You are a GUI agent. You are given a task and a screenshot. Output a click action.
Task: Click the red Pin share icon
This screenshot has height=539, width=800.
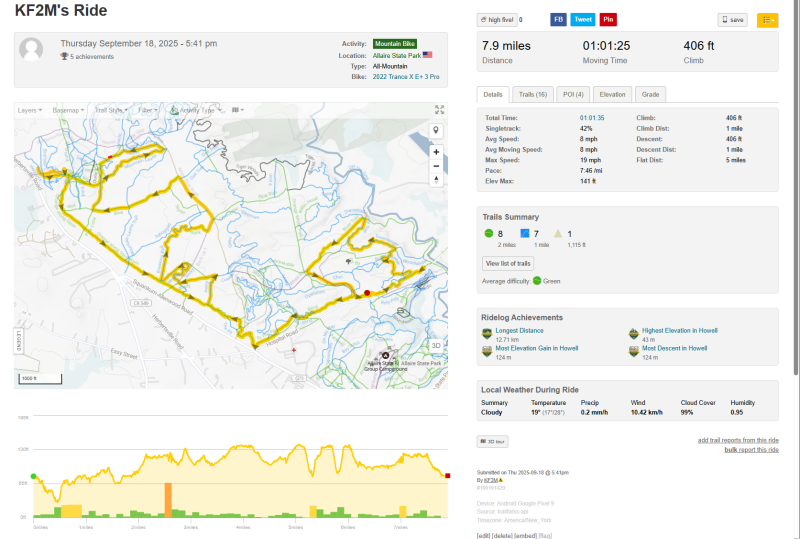[x=608, y=19]
